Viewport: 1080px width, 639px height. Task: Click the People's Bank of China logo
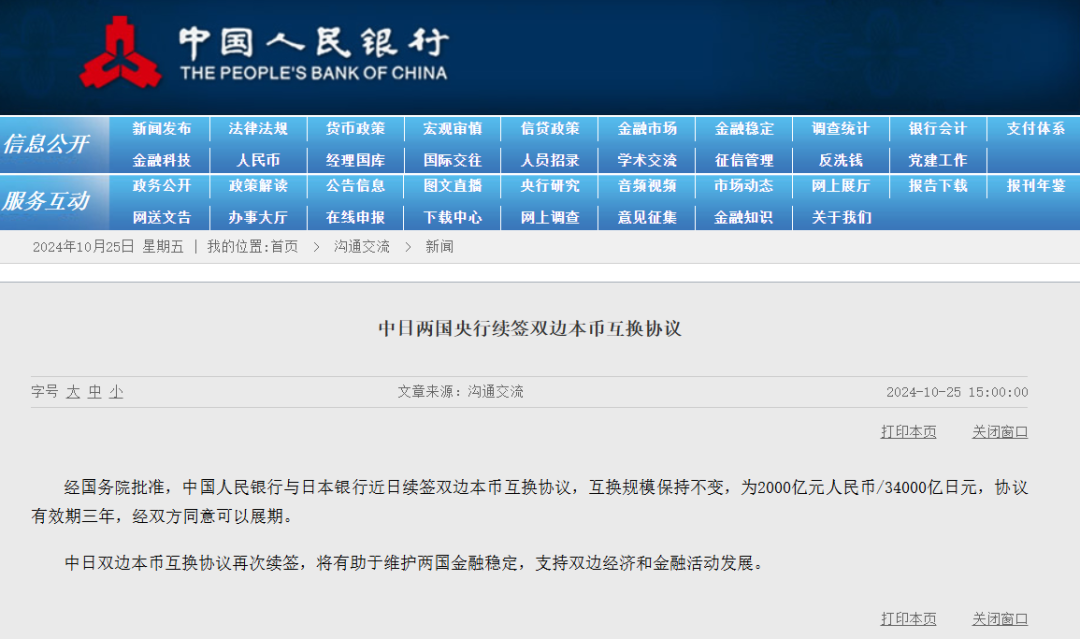pyautogui.click(x=120, y=53)
